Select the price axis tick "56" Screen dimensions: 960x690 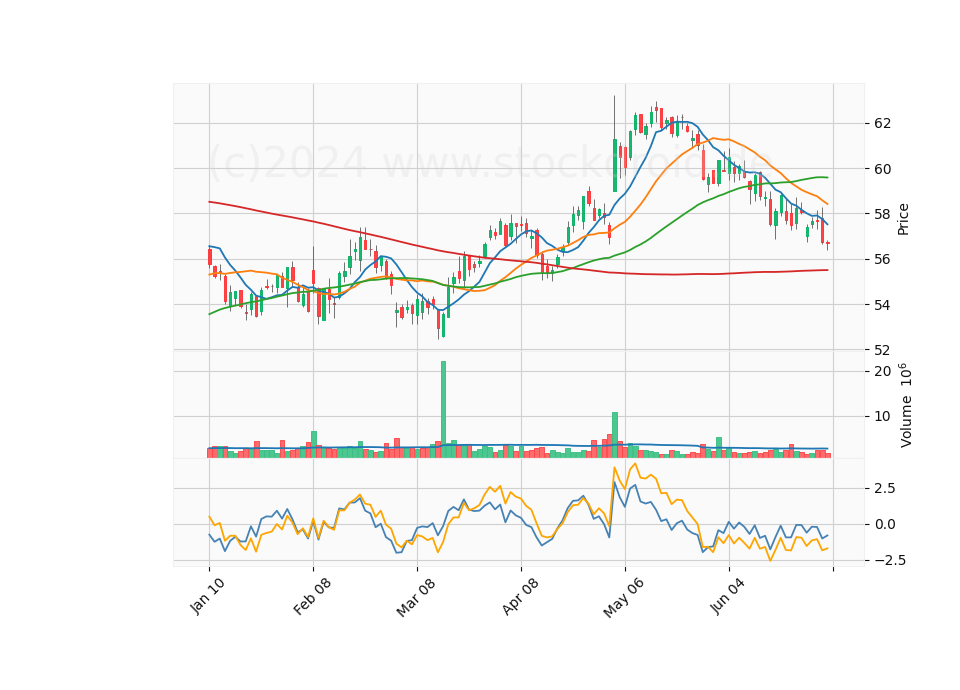coord(882,260)
